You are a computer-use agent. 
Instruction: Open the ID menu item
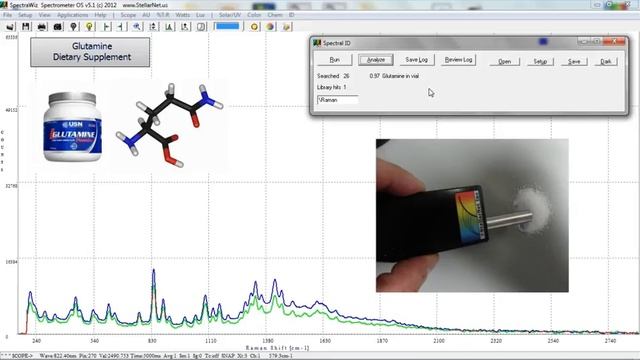tap(291, 15)
